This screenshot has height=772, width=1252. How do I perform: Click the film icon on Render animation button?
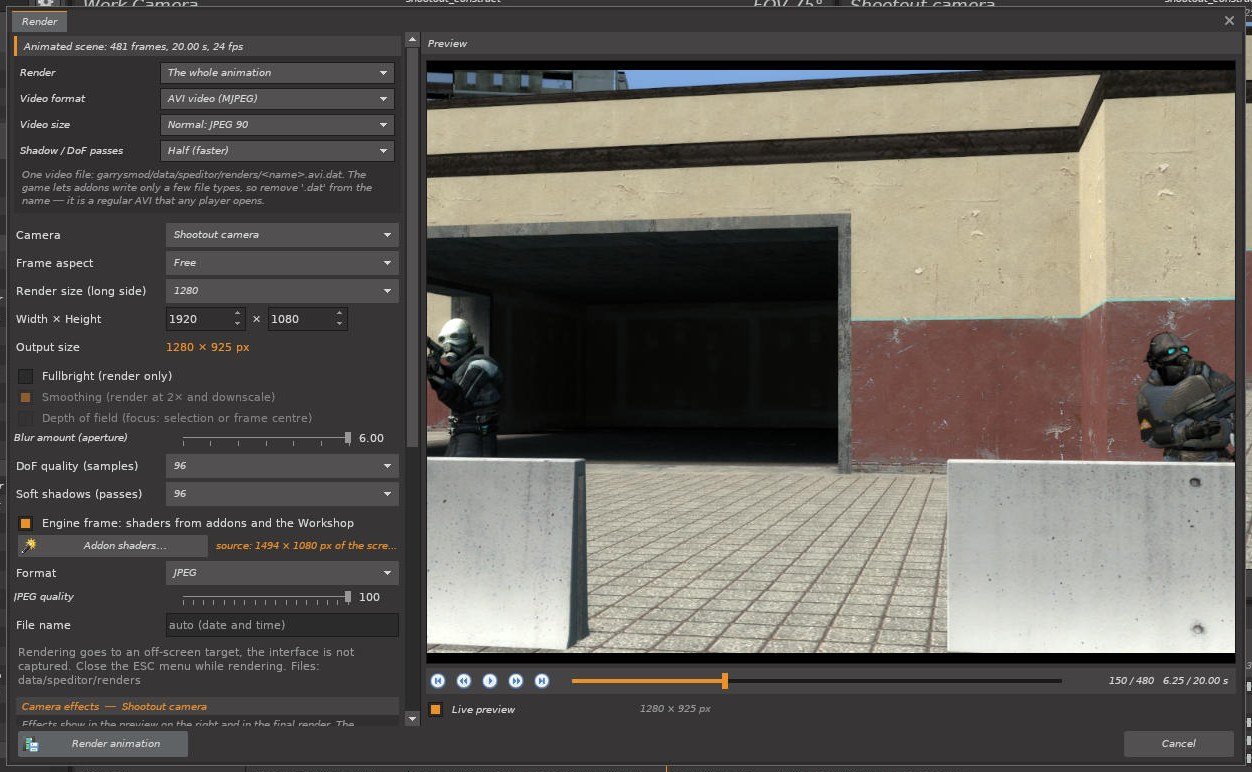32,744
